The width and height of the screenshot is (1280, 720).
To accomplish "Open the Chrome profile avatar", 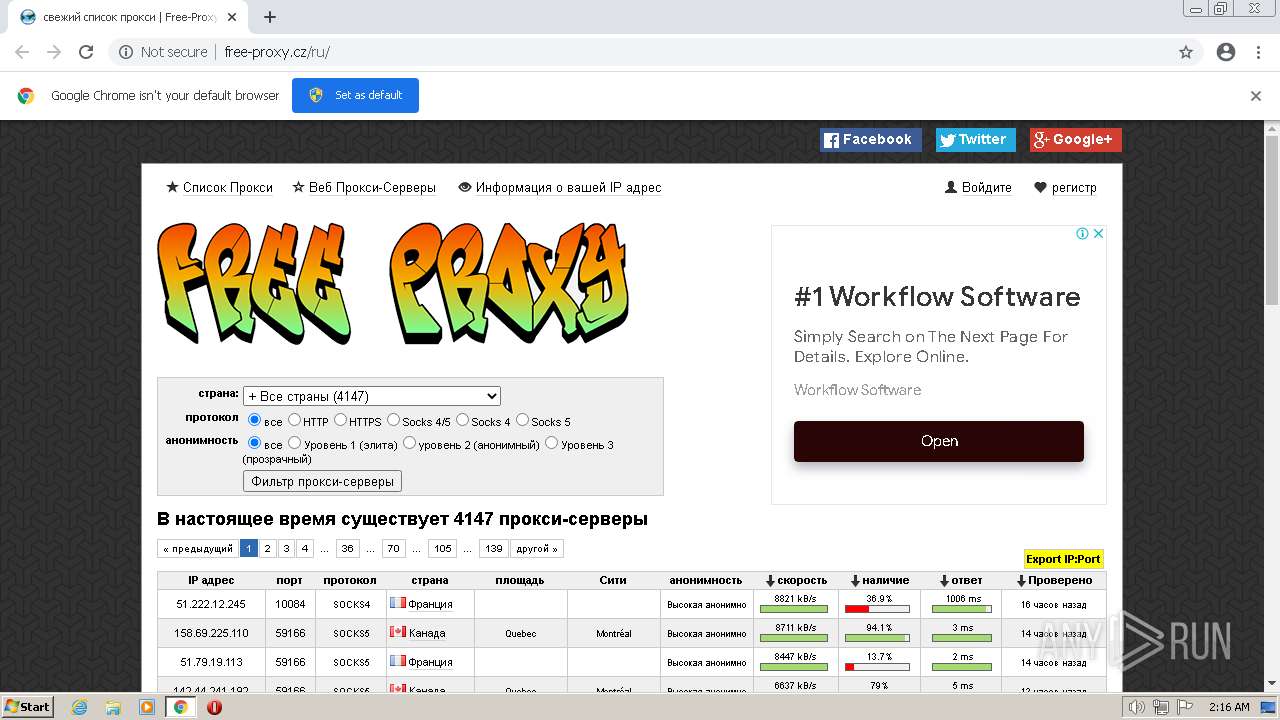I will click(x=1226, y=52).
